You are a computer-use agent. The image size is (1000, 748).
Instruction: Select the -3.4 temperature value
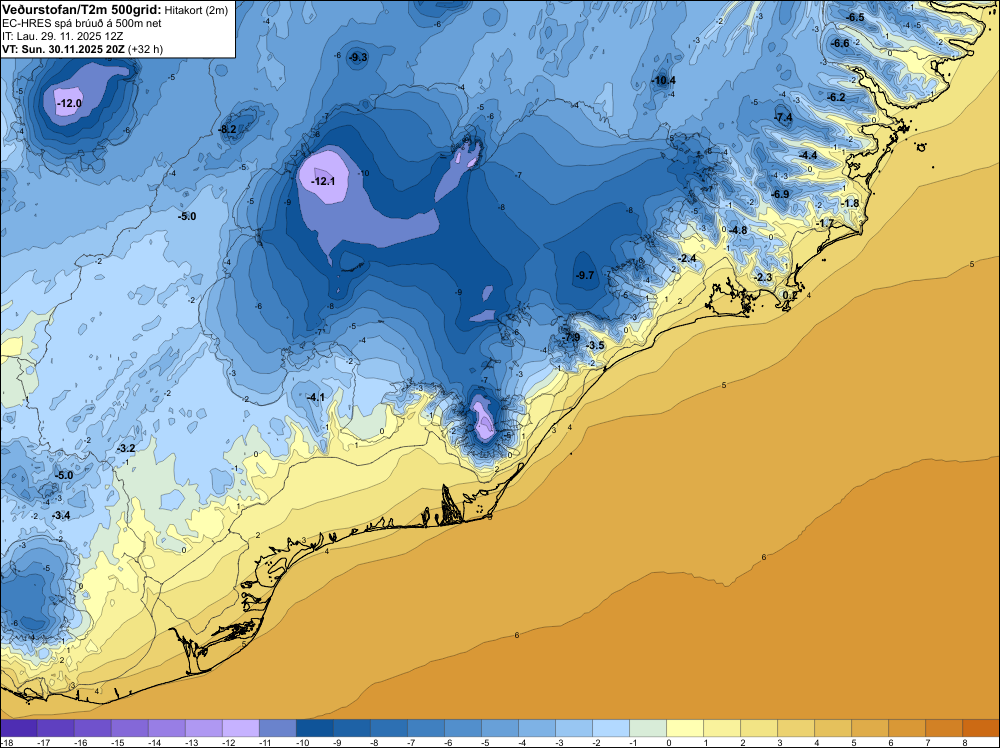point(61,515)
